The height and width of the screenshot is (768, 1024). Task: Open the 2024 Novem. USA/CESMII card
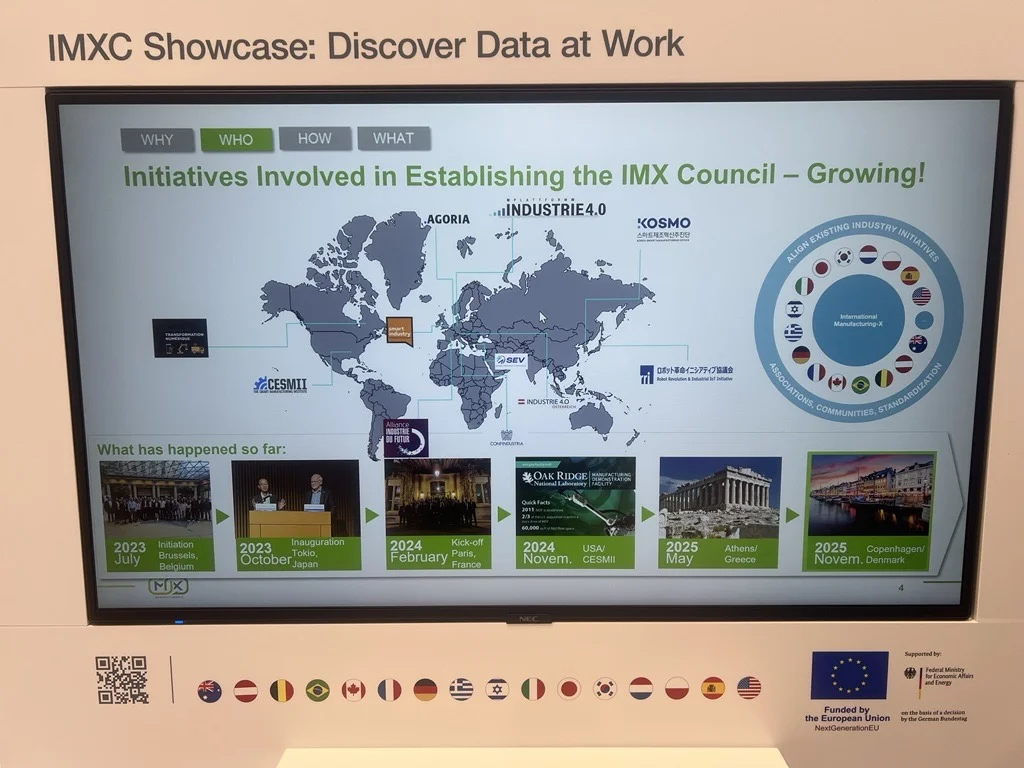click(575, 513)
